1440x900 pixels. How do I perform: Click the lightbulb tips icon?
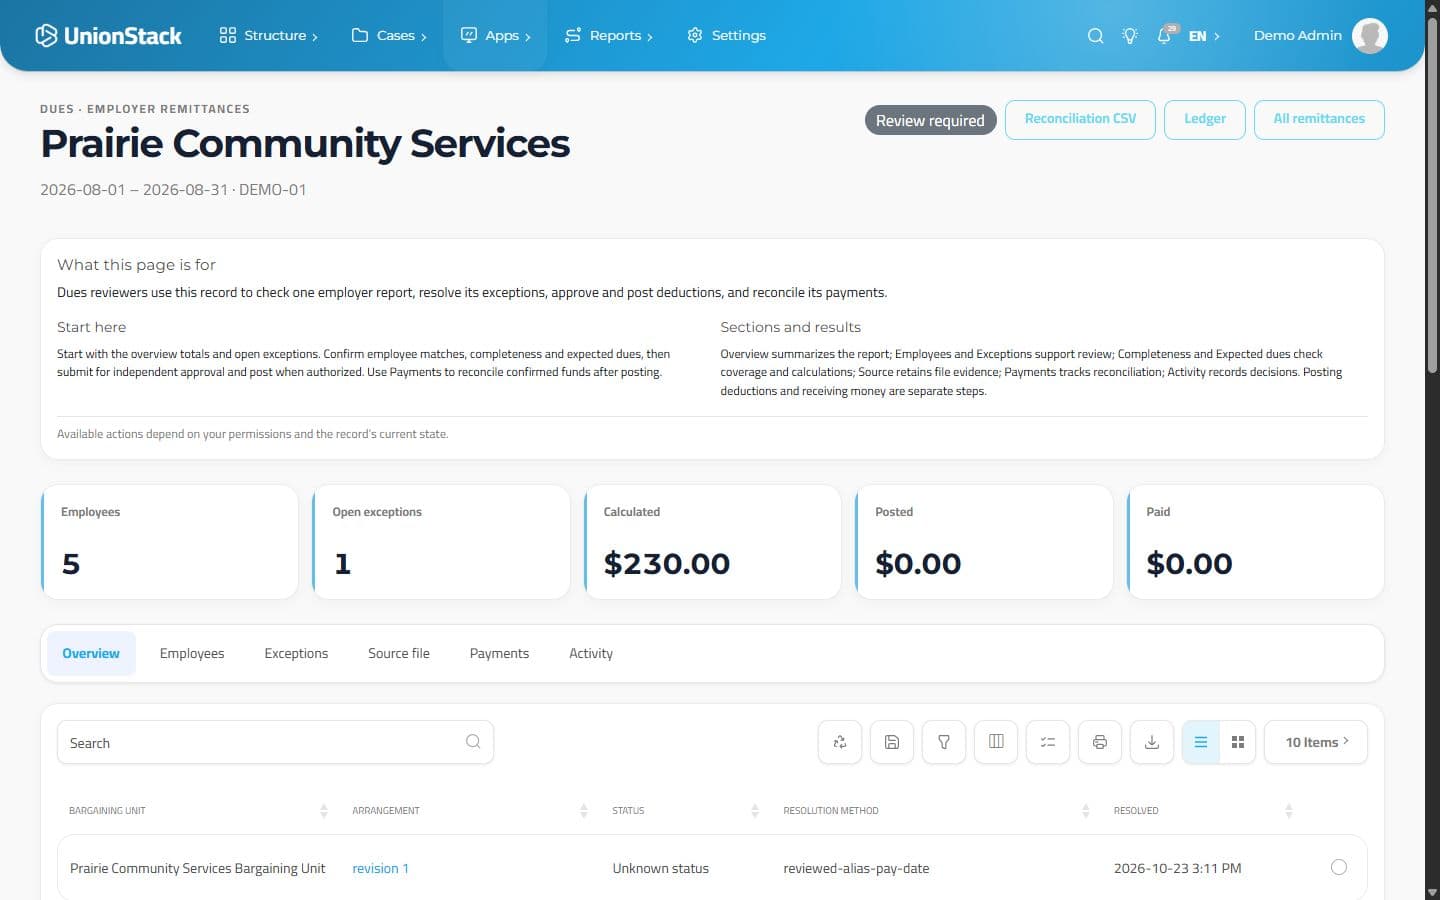pyautogui.click(x=1130, y=36)
